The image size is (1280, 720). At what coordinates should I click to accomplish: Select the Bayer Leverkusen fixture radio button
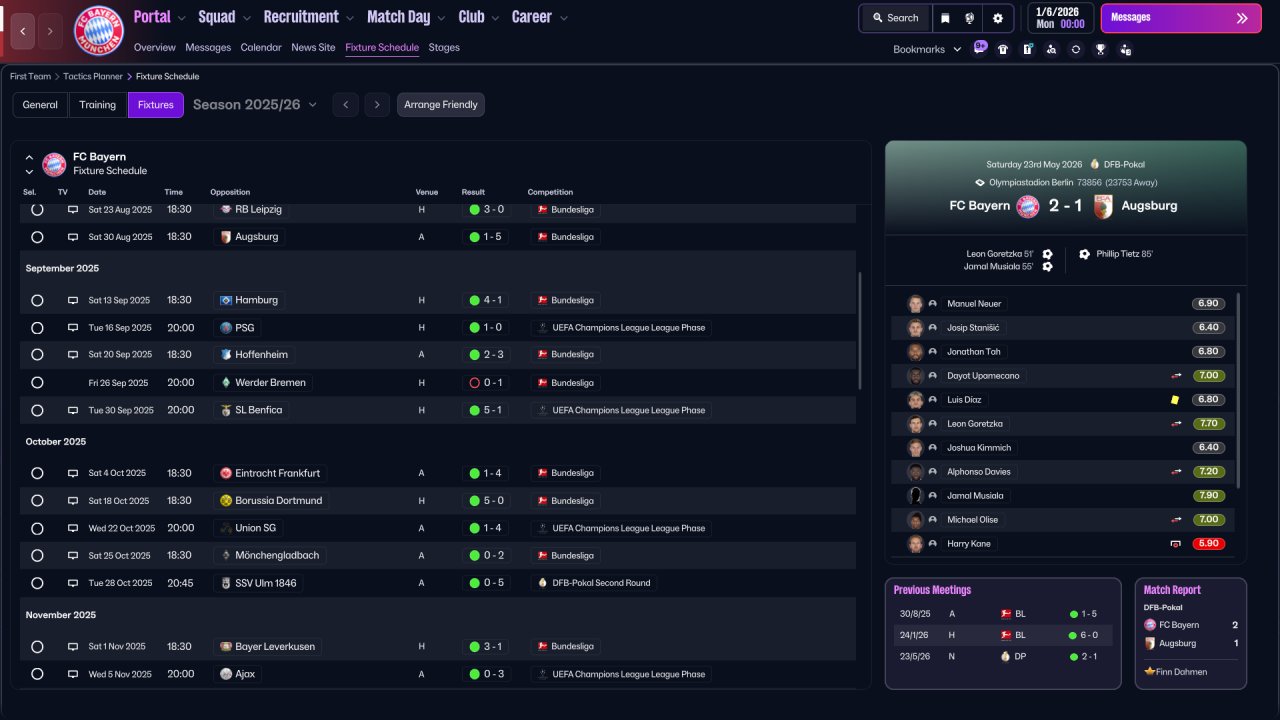click(37, 646)
